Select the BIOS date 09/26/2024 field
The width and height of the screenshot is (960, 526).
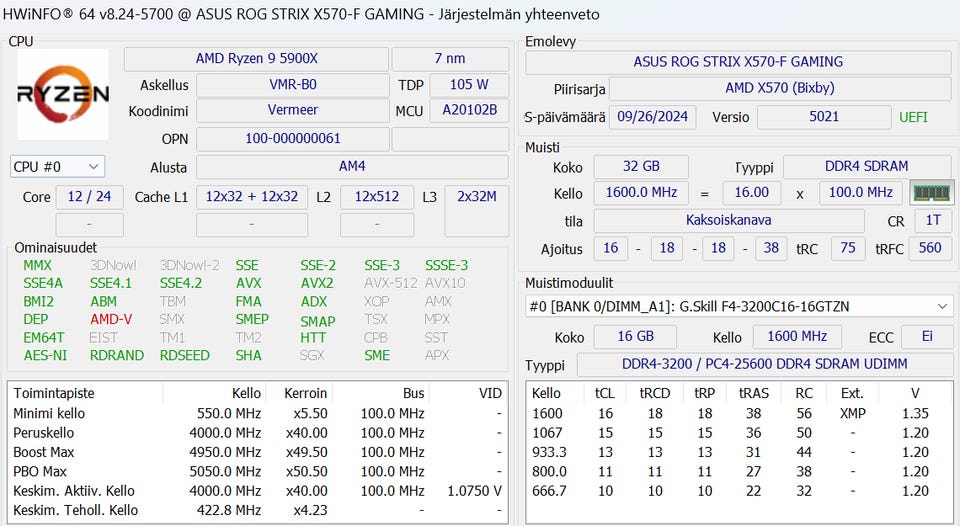(x=652, y=117)
